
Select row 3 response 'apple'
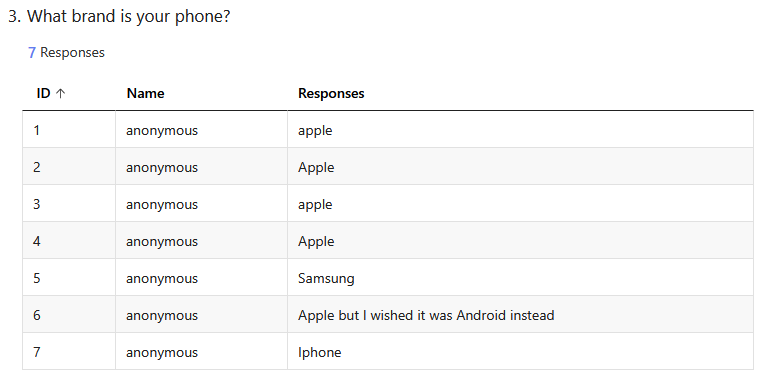tap(315, 204)
